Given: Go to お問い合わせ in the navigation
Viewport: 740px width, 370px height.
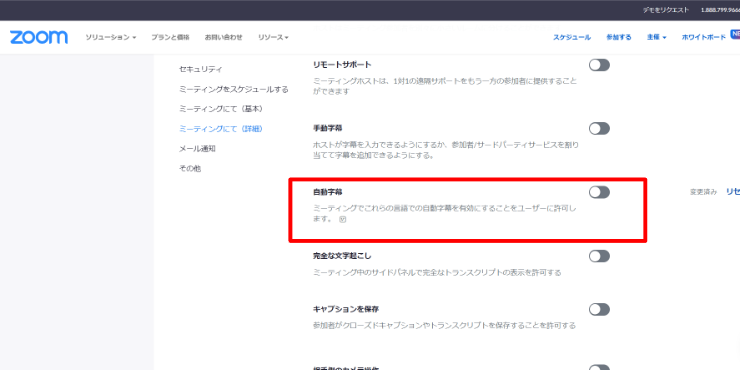Looking at the screenshot, I should pos(224,37).
